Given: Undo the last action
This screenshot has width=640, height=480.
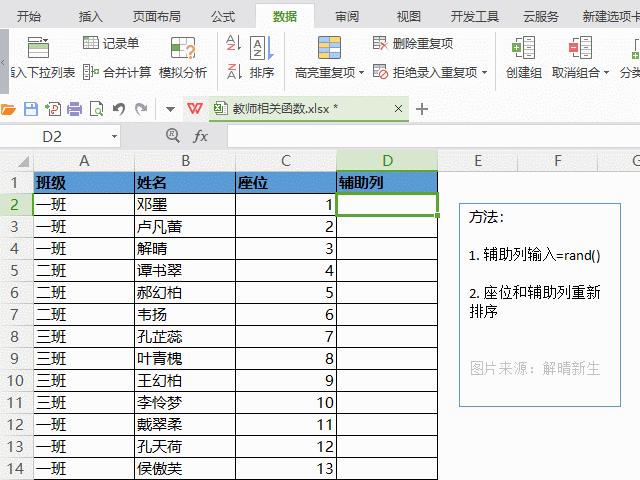Looking at the screenshot, I should pyautogui.click(x=119, y=109).
